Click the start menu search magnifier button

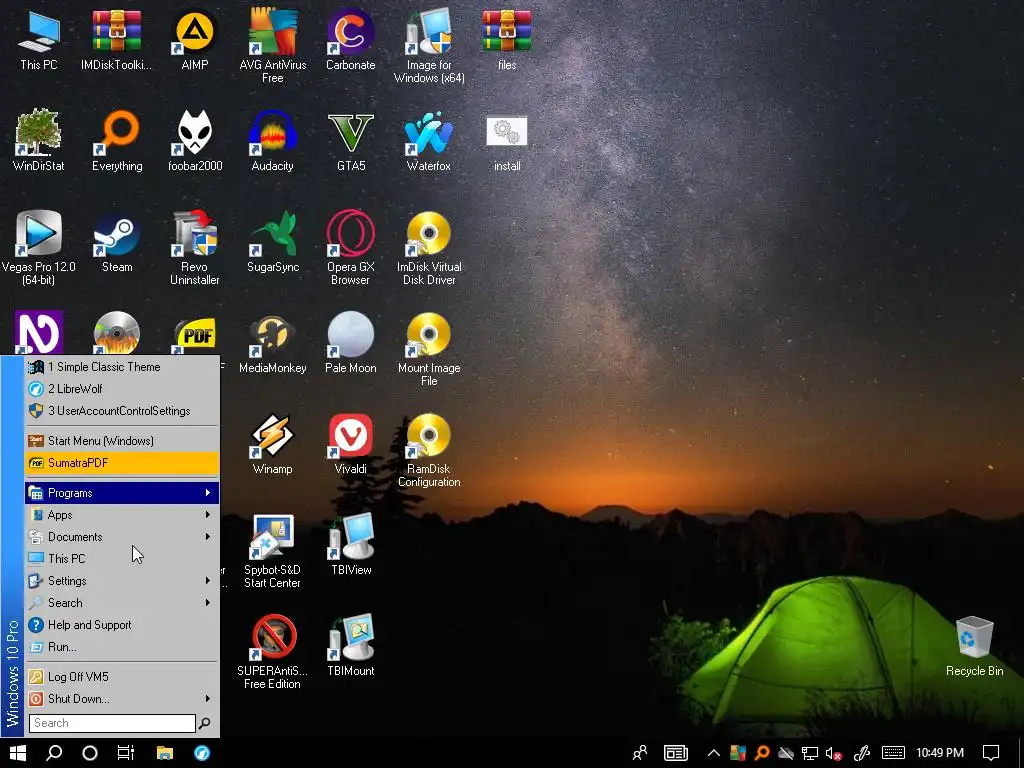[x=204, y=723]
